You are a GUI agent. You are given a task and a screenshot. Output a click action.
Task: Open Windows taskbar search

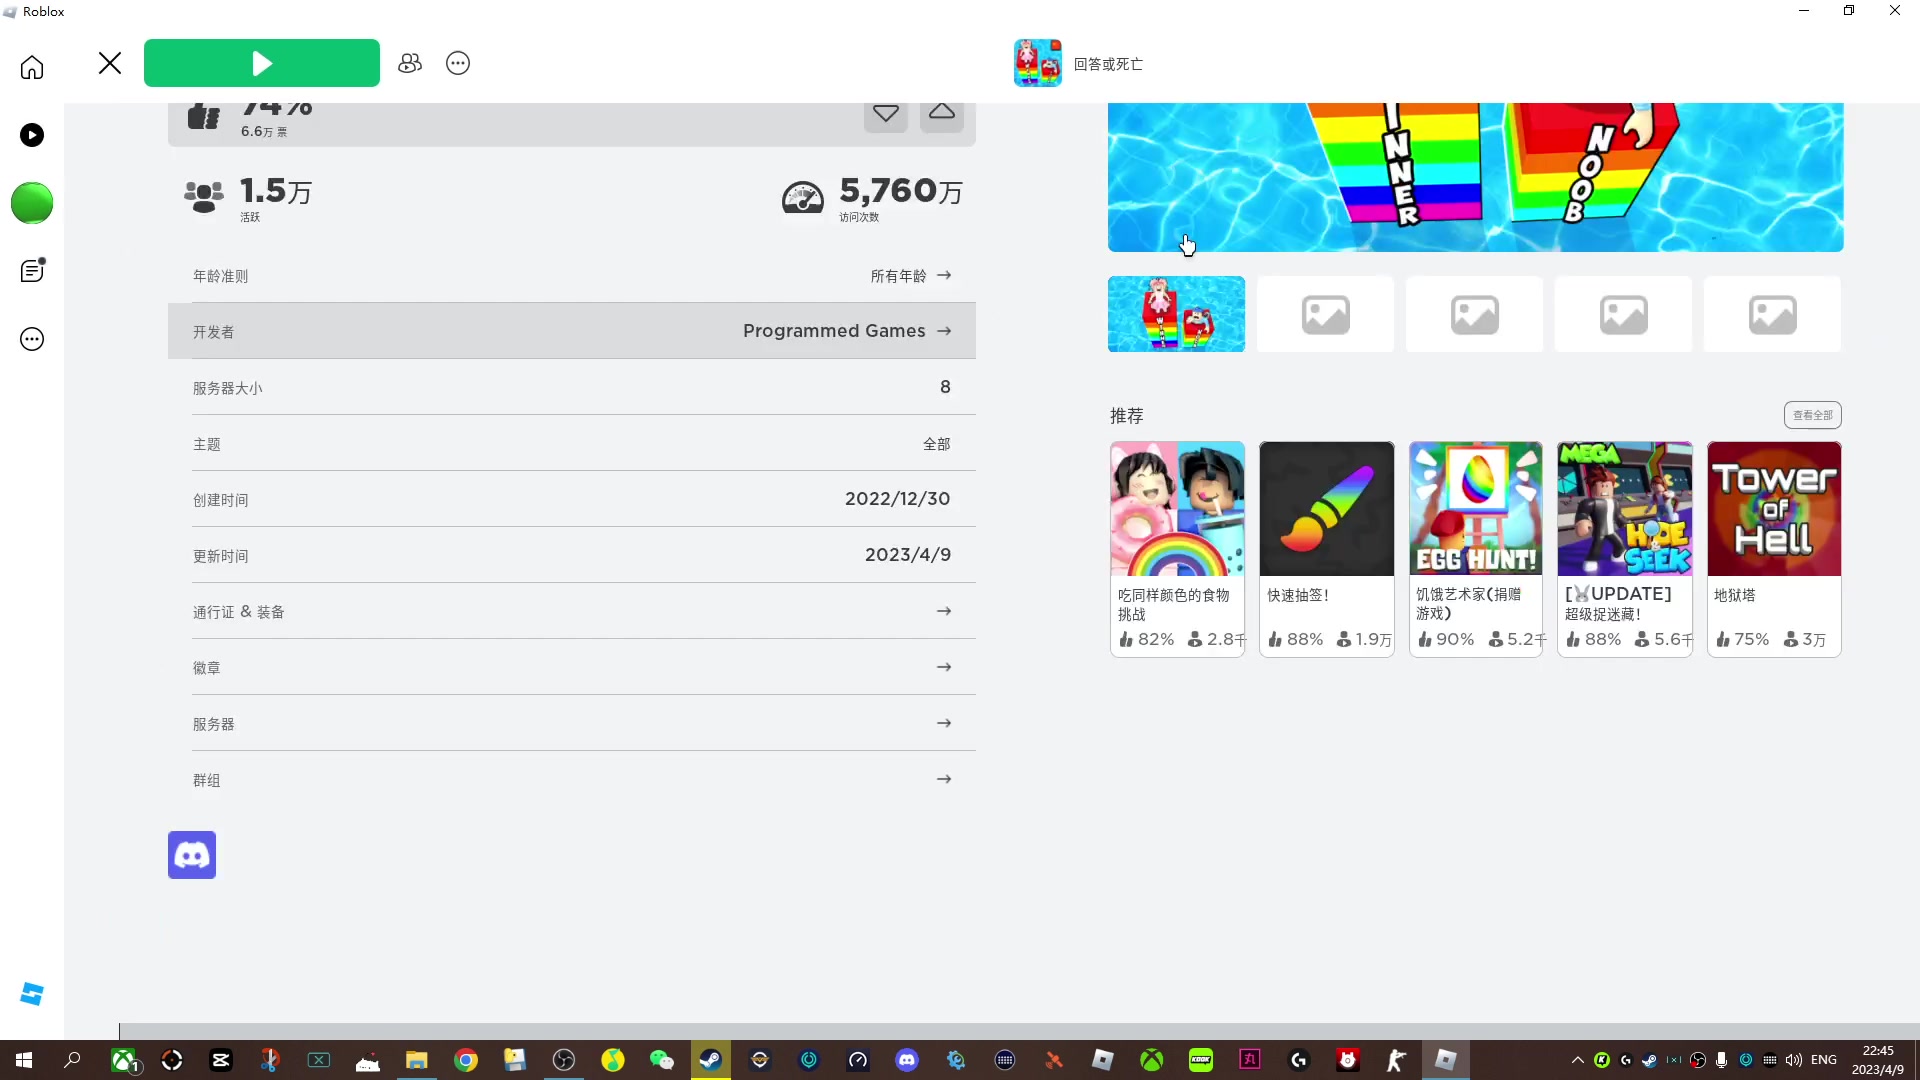(72, 1060)
